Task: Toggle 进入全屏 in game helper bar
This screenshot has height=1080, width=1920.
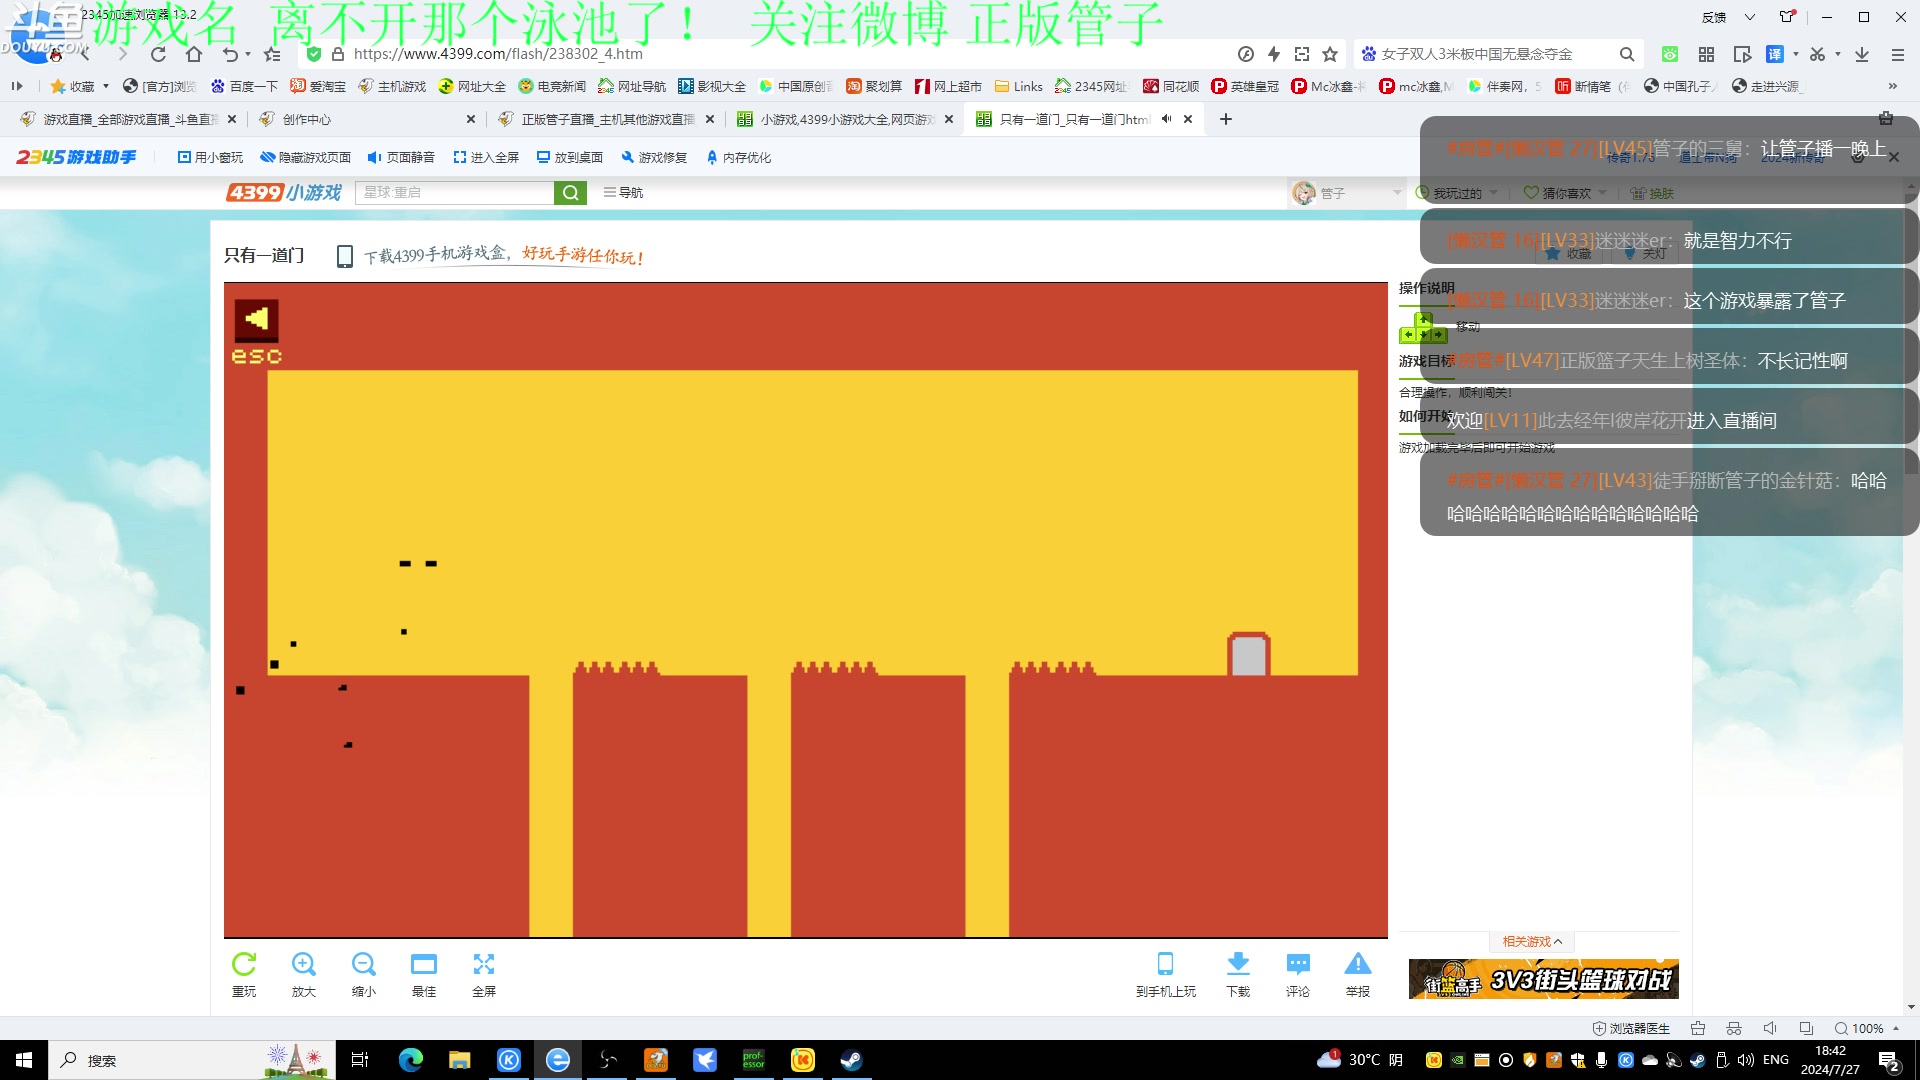Action: [x=486, y=157]
